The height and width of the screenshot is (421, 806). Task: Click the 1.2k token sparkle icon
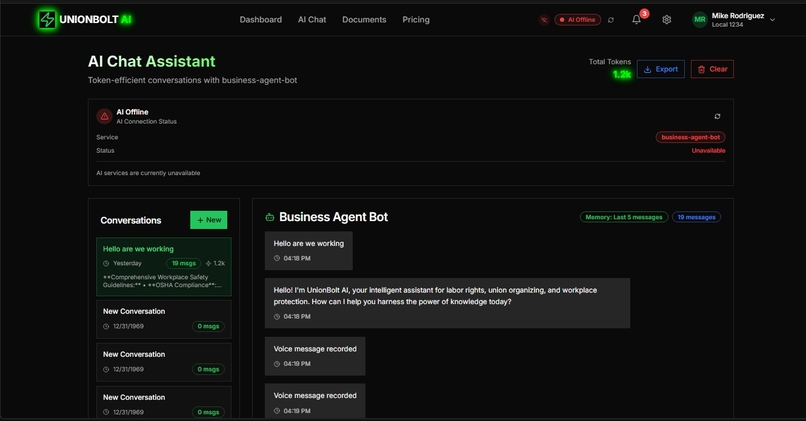[x=208, y=263]
